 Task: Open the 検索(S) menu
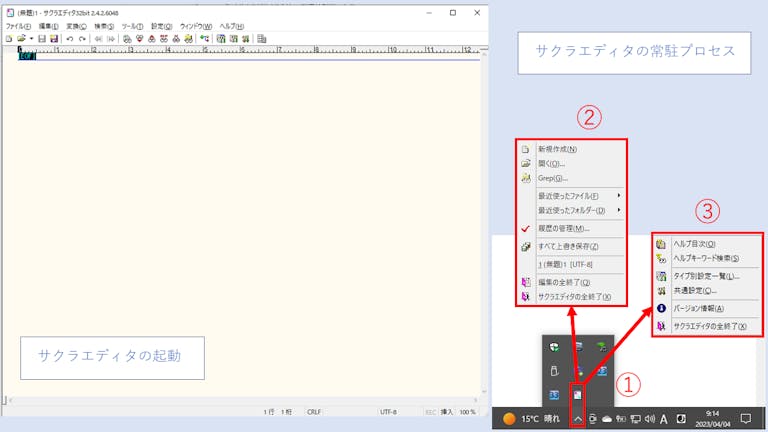tap(104, 26)
